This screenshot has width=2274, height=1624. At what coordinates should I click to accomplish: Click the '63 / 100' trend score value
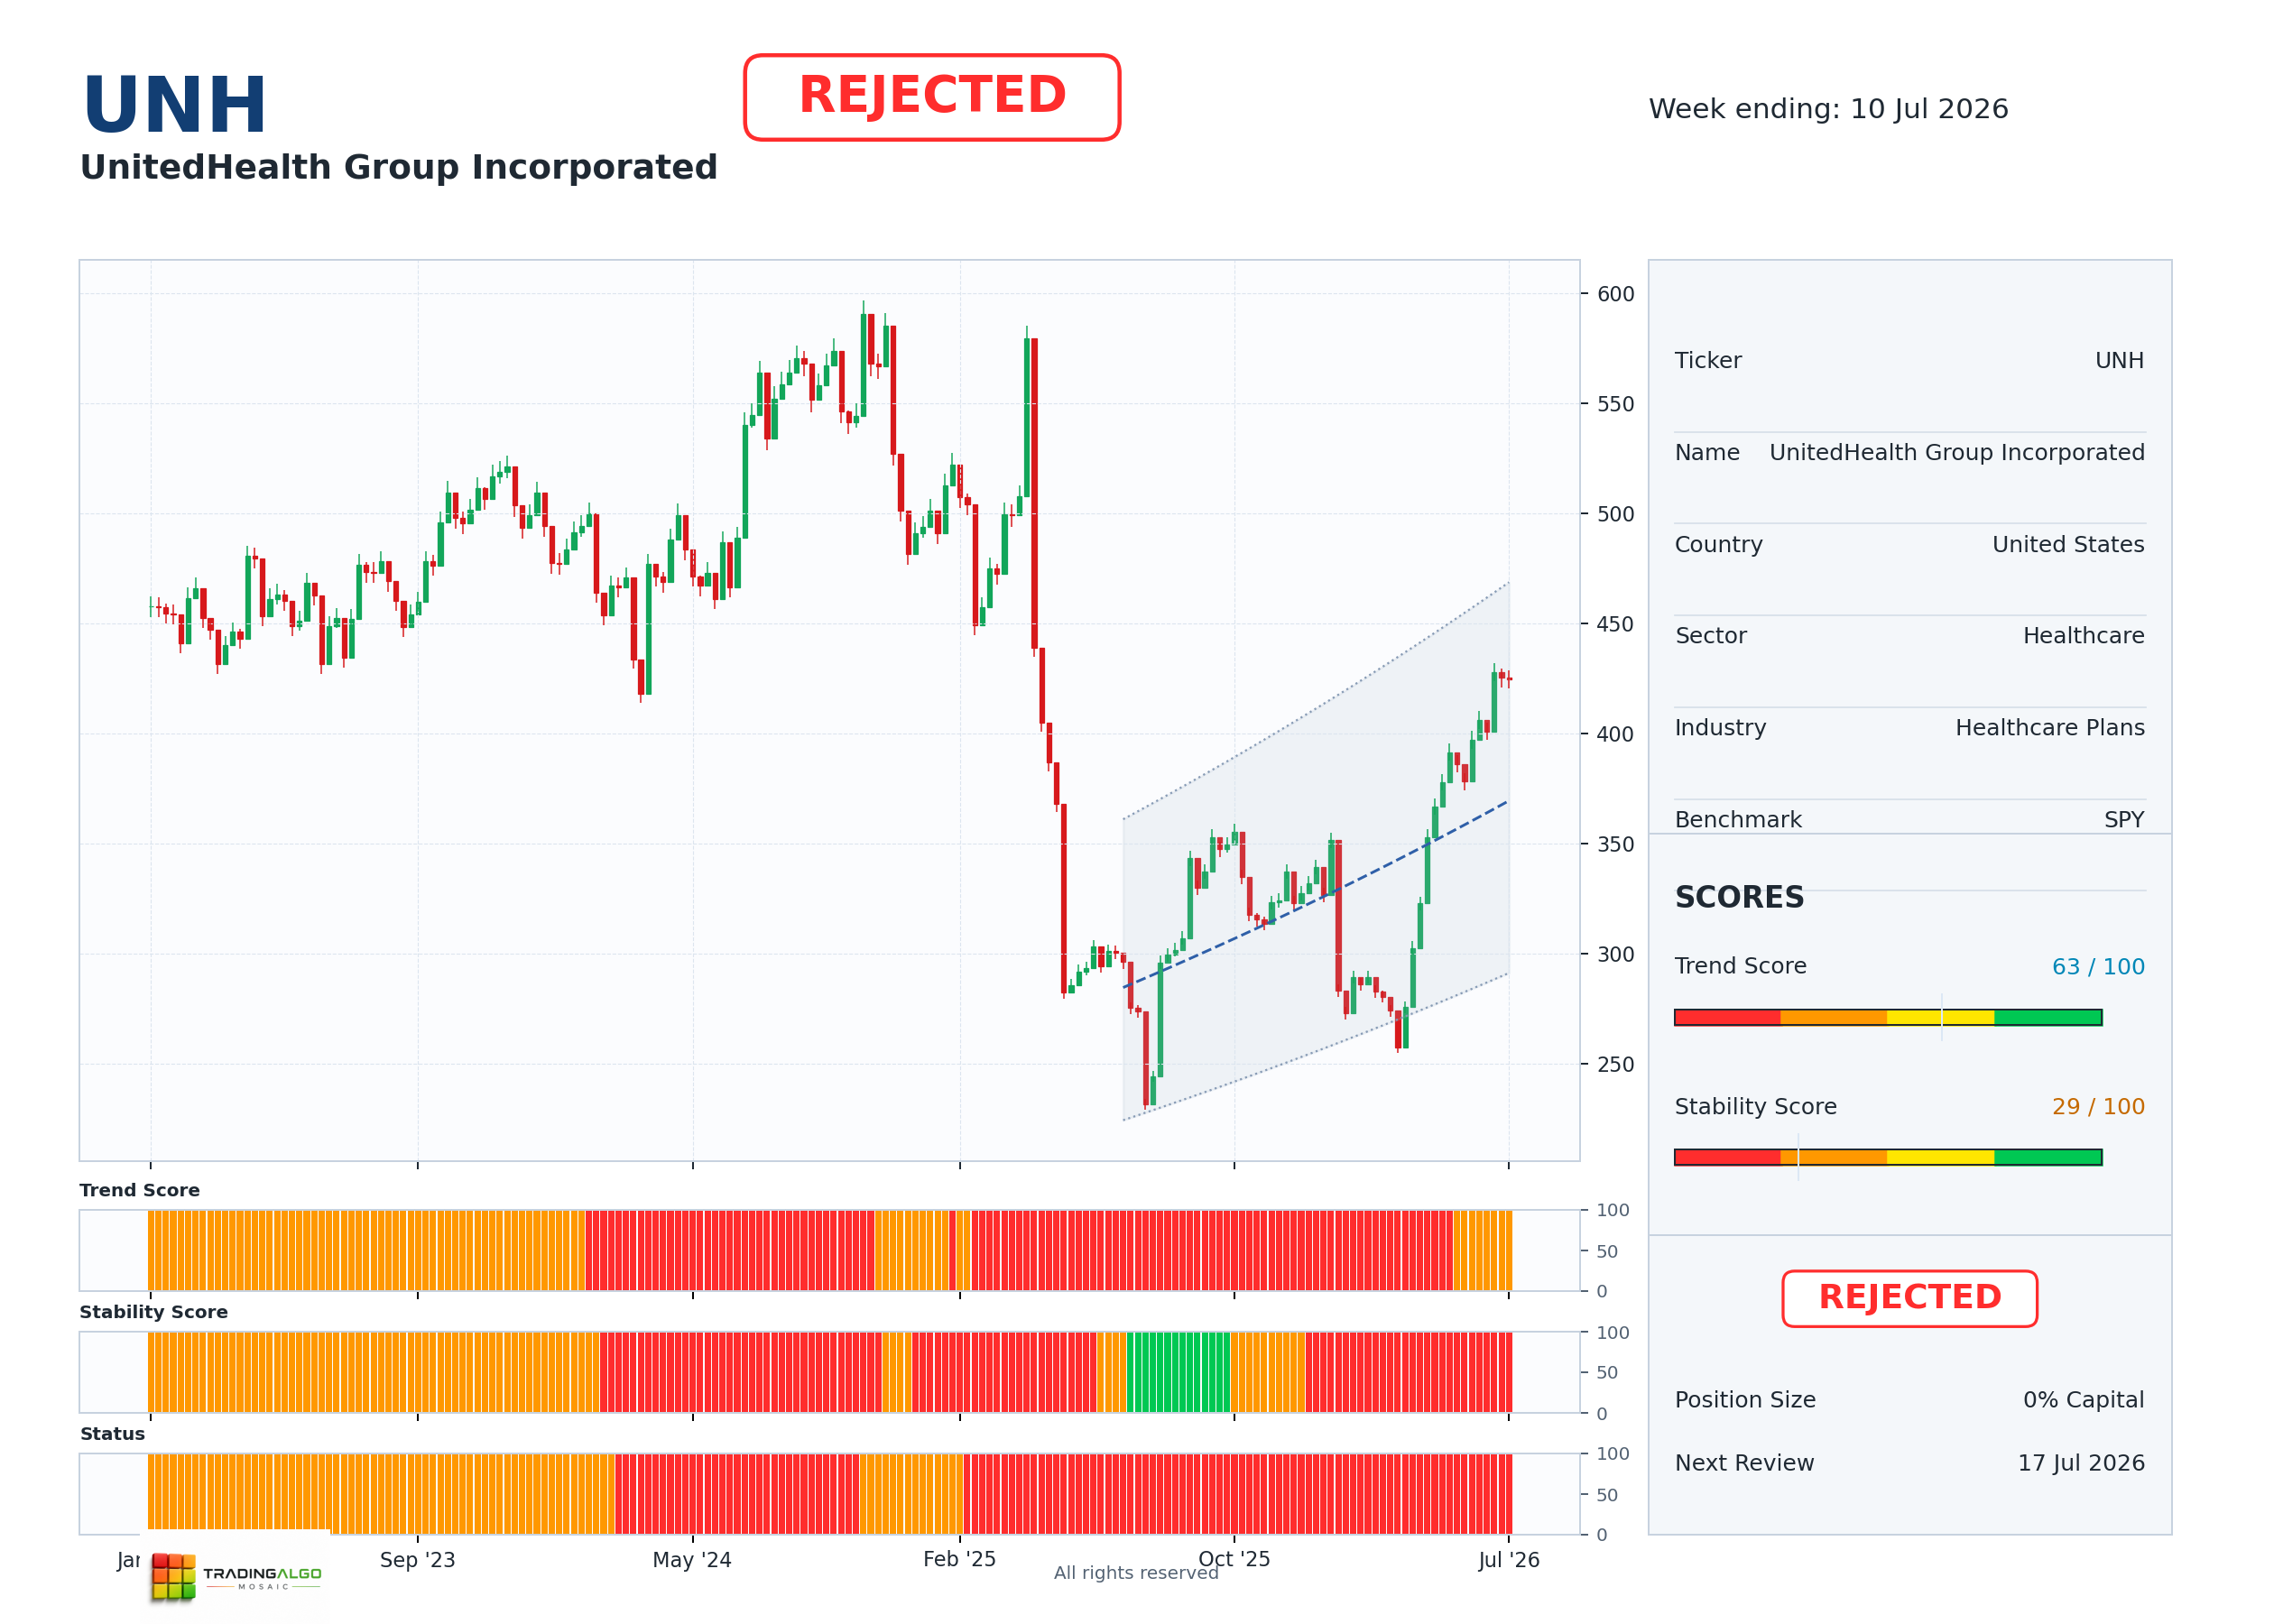2098,966
